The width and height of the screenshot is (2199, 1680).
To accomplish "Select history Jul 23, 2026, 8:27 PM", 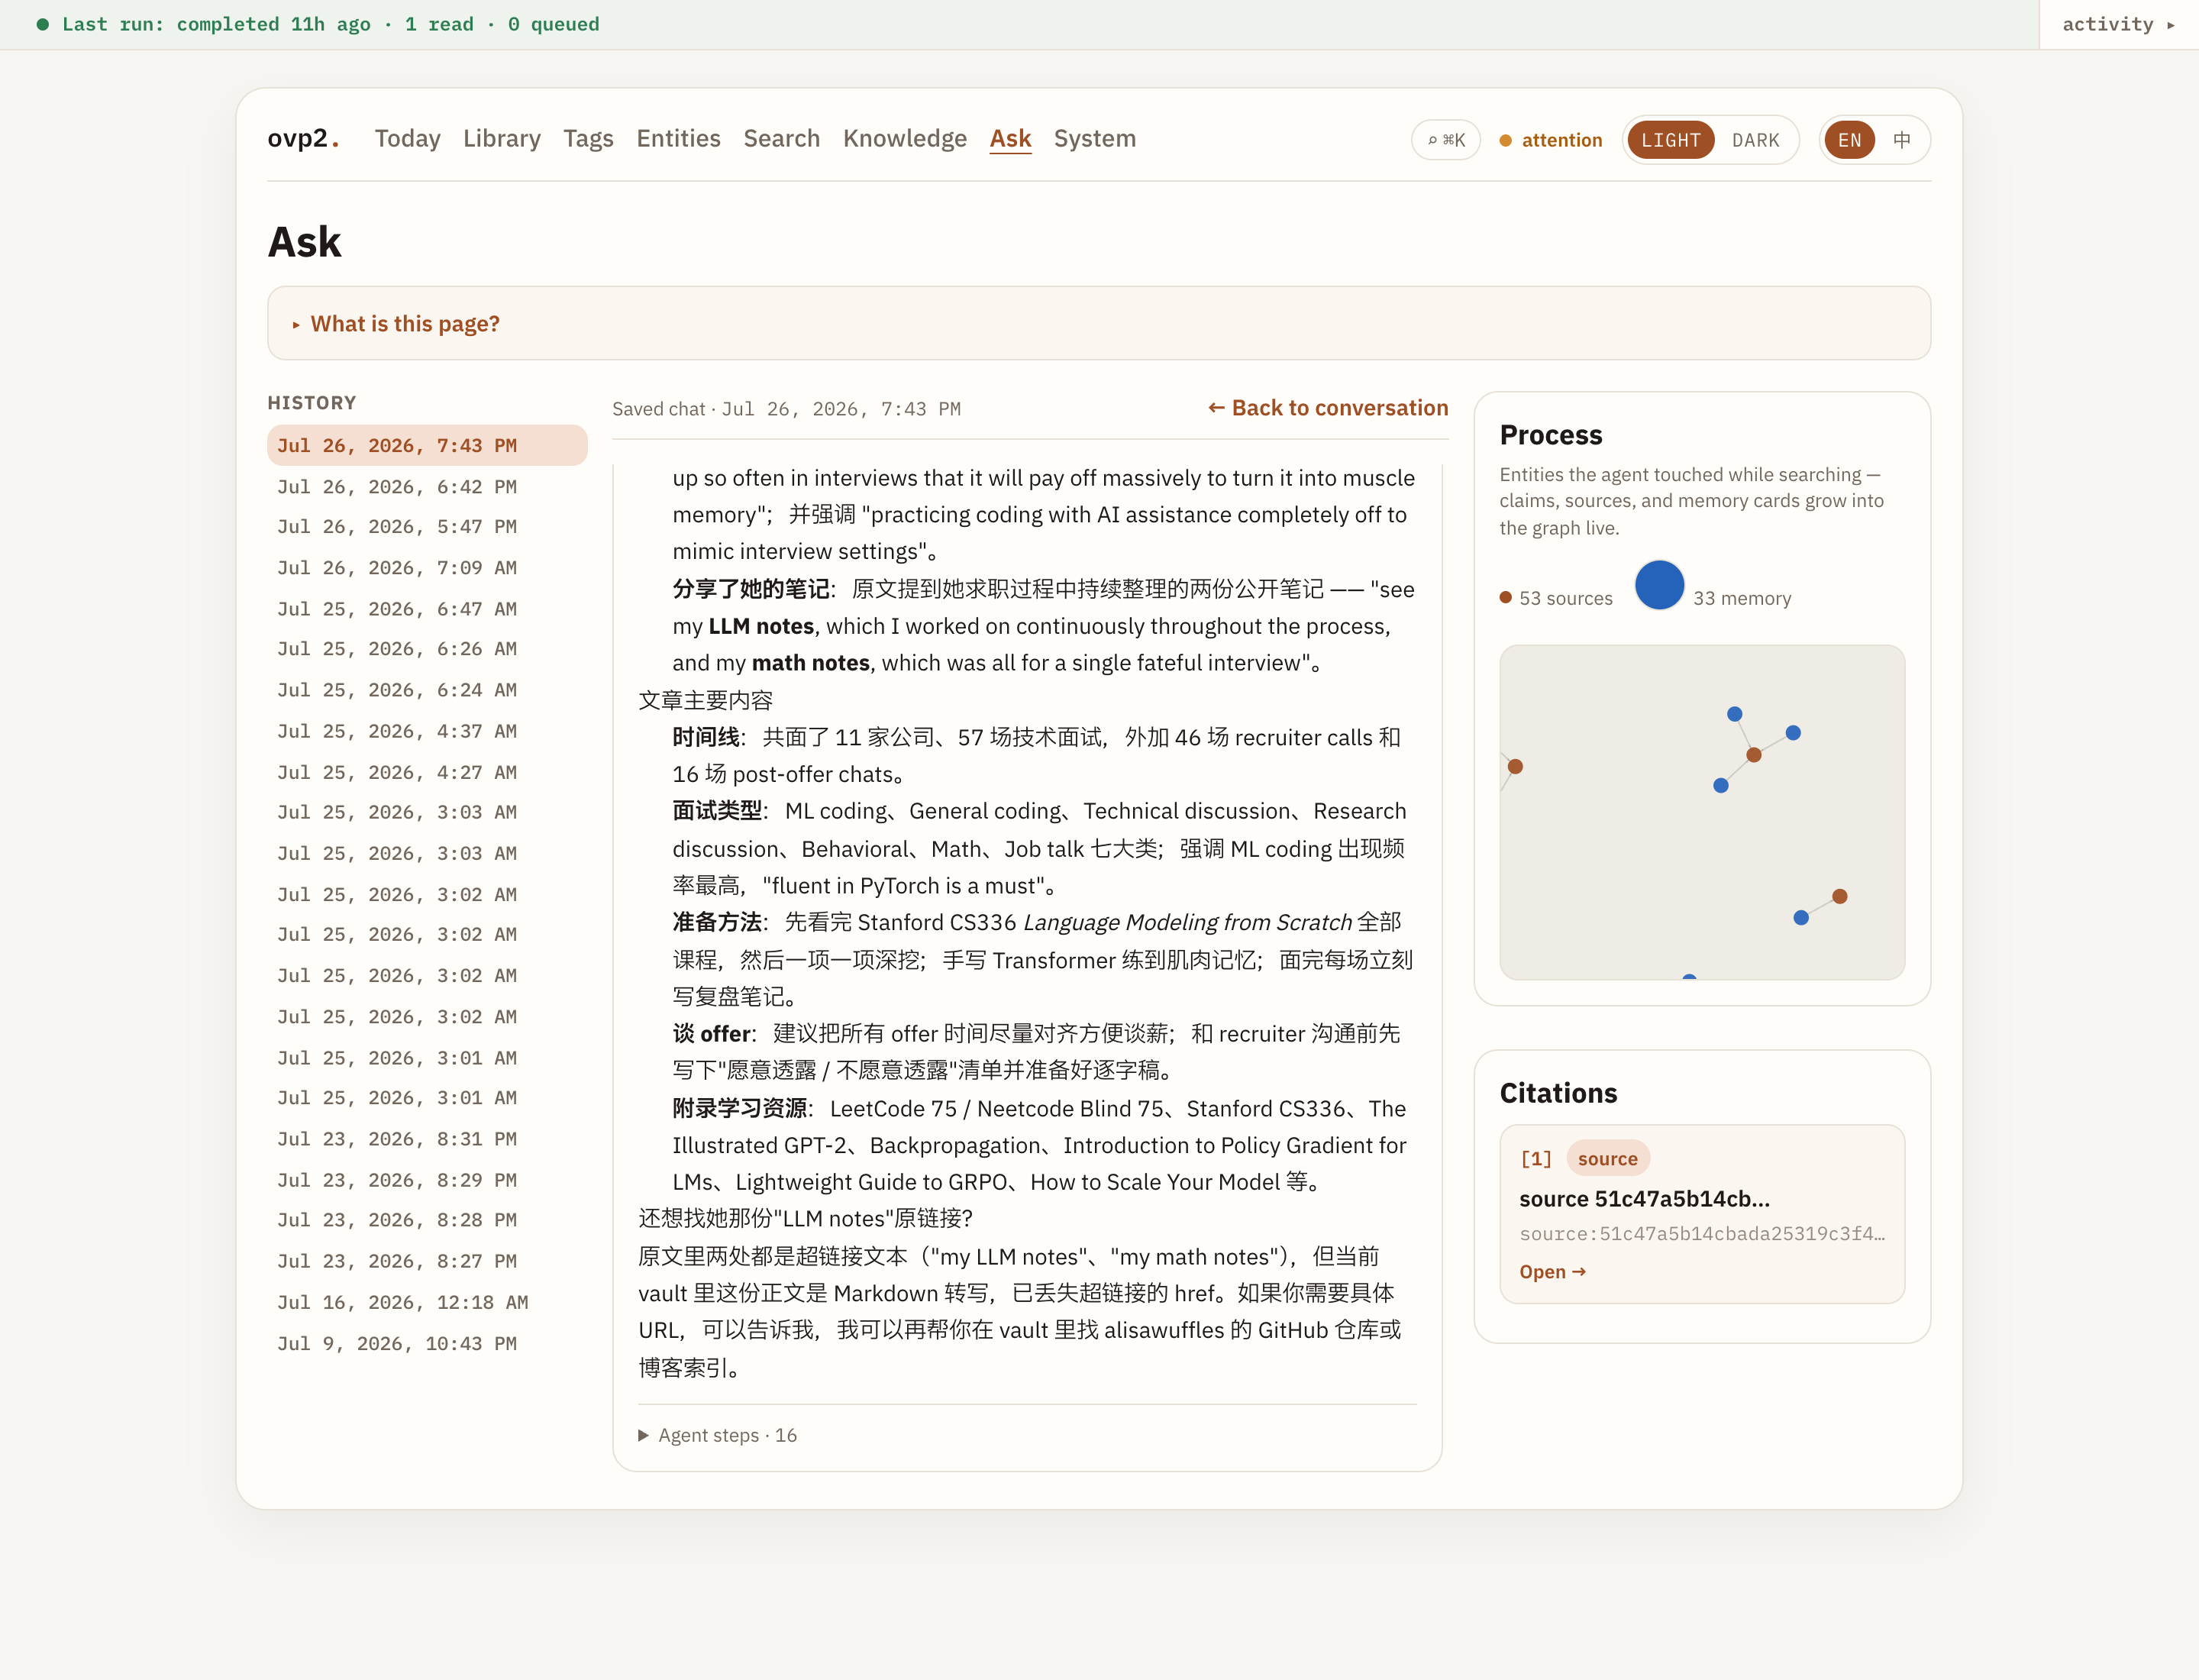I will coord(427,1261).
